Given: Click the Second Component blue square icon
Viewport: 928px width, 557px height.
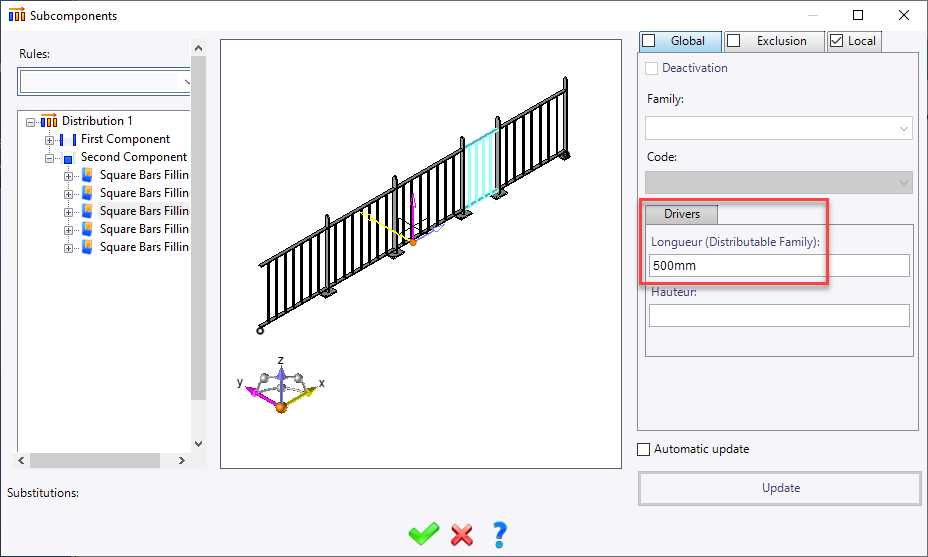Looking at the screenshot, I should pyautogui.click(x=68, y=158).
